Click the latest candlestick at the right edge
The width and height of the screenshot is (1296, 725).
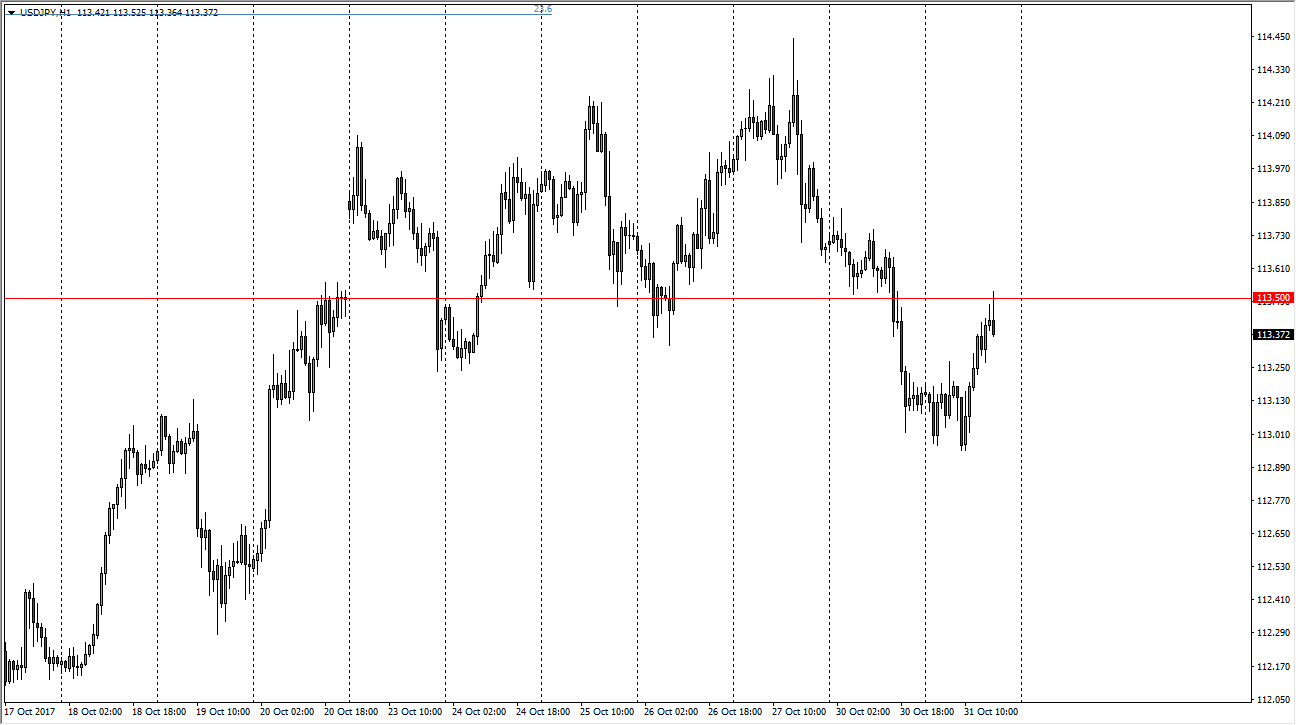(993, 327)
